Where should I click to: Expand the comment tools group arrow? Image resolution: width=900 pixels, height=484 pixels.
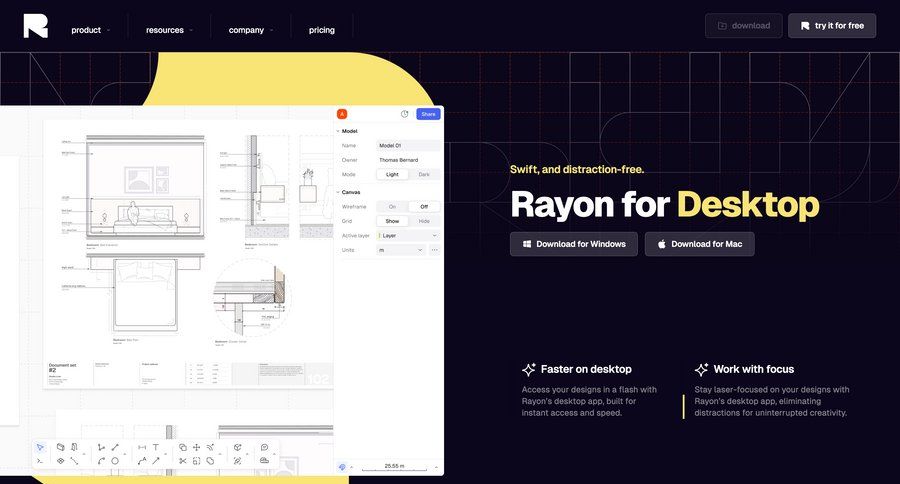pos(274,454)
